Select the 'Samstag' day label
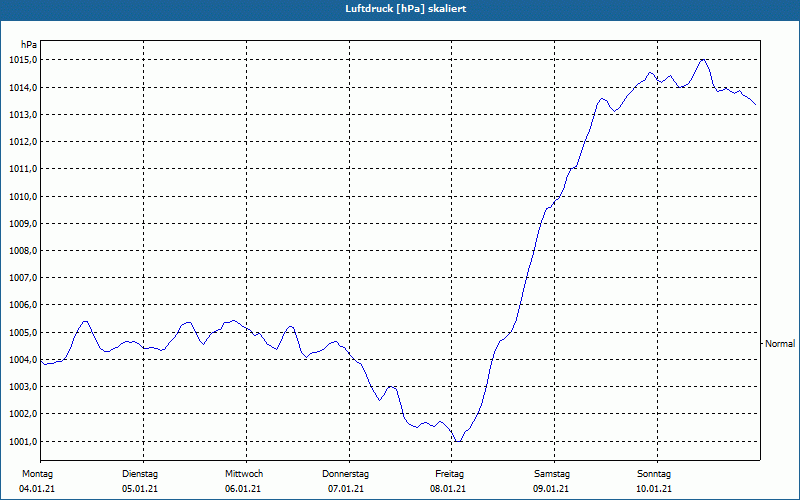Viewport: 800px width, 500px height. pos(552,474)
